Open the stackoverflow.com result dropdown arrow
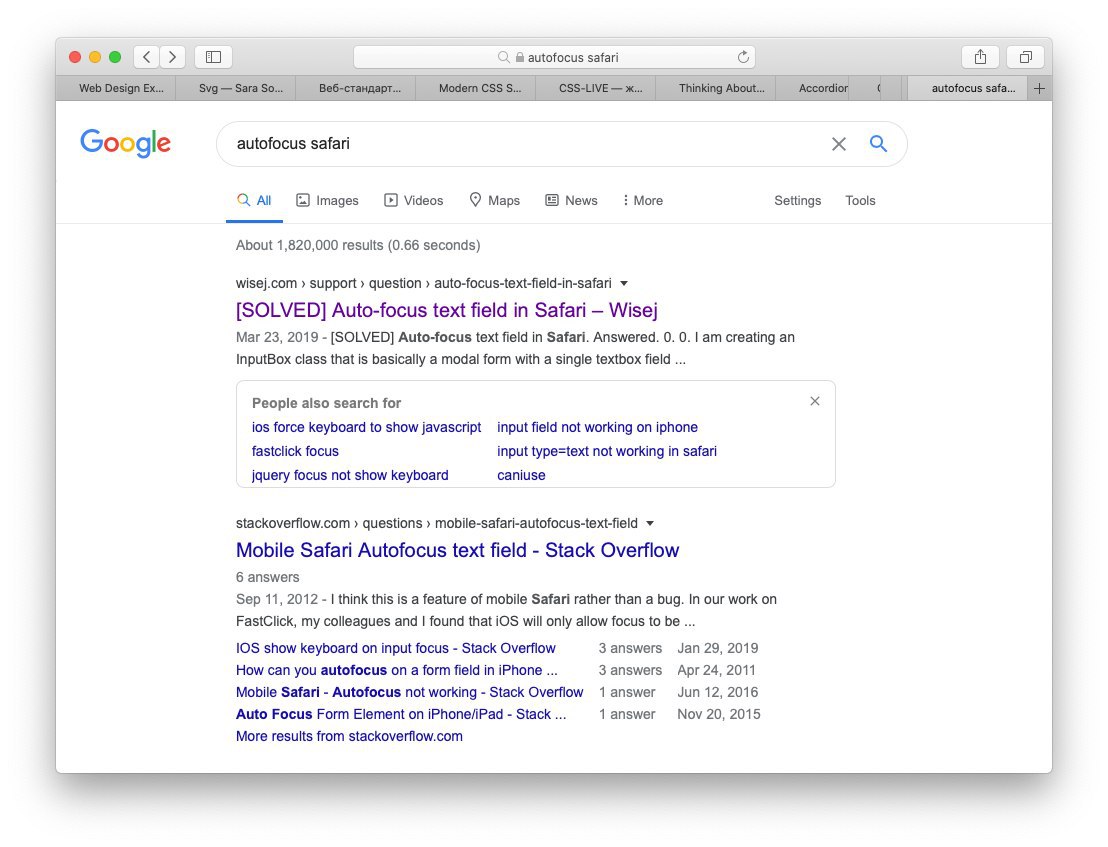The height and width of the screenshot is (847, 1108). tap(650, 523)
